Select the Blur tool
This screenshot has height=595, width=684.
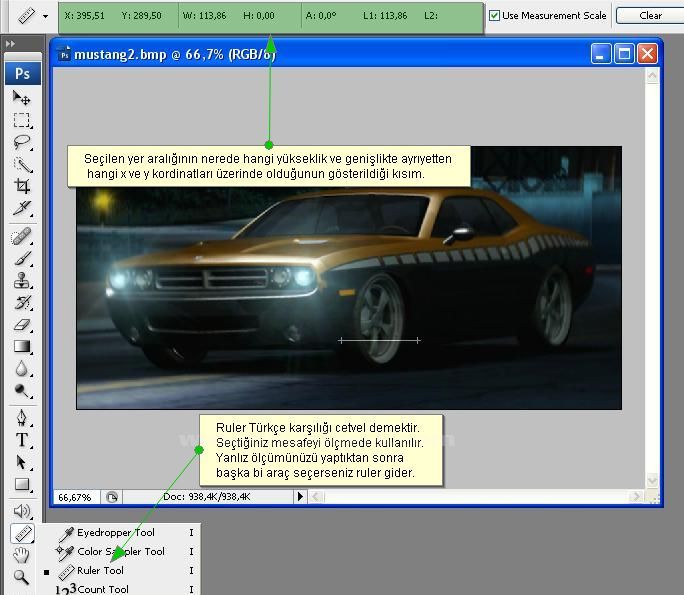[22, 369]
